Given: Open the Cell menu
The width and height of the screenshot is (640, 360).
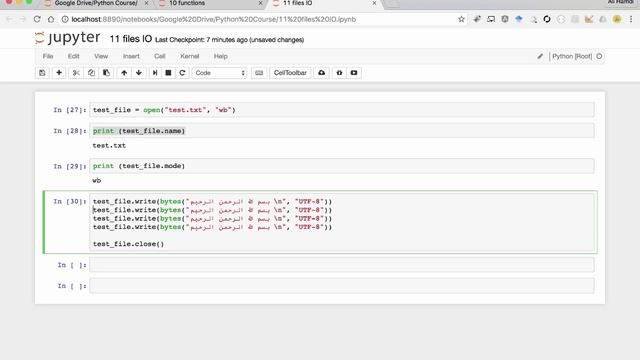Looking at the screenshot, I should click(160, 56).
